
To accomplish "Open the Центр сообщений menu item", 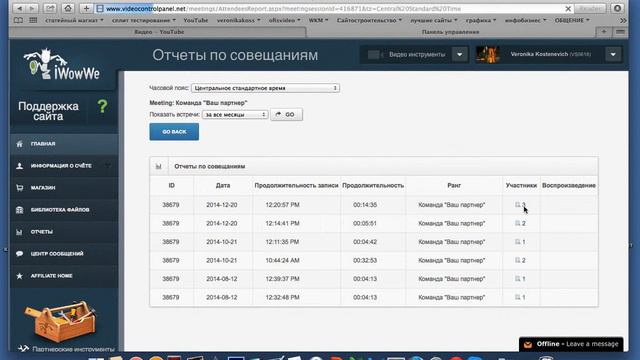I will pyautogui.click(x=64, y=253).
